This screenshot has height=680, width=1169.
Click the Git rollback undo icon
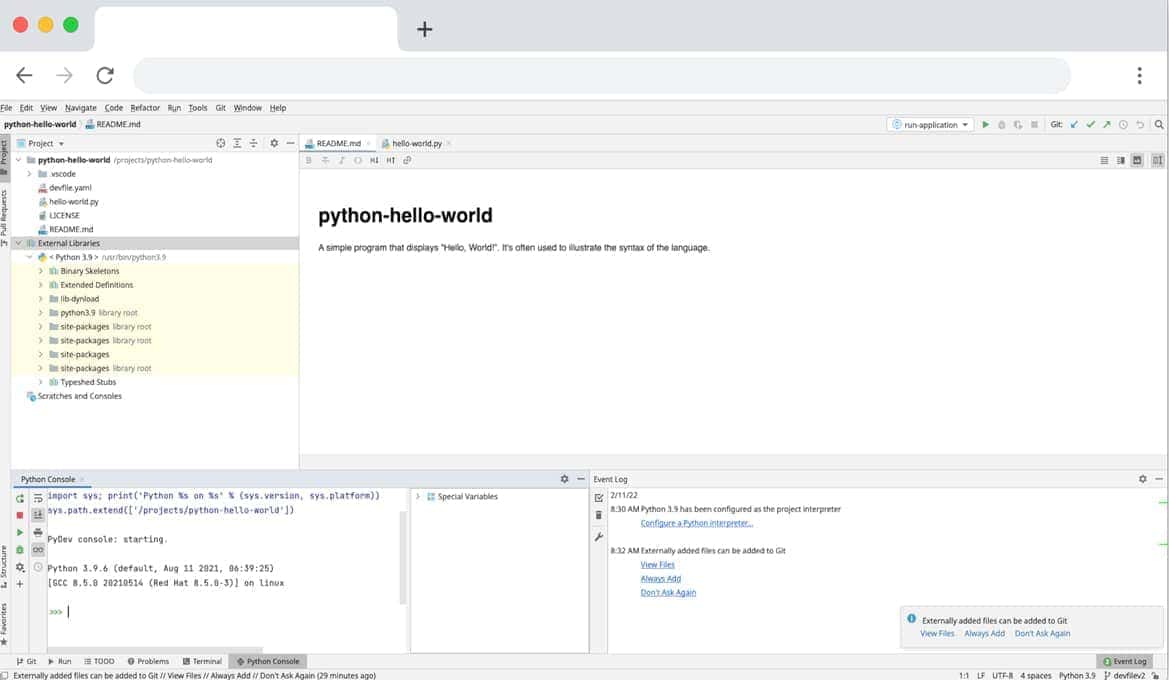coord(1140,125)
